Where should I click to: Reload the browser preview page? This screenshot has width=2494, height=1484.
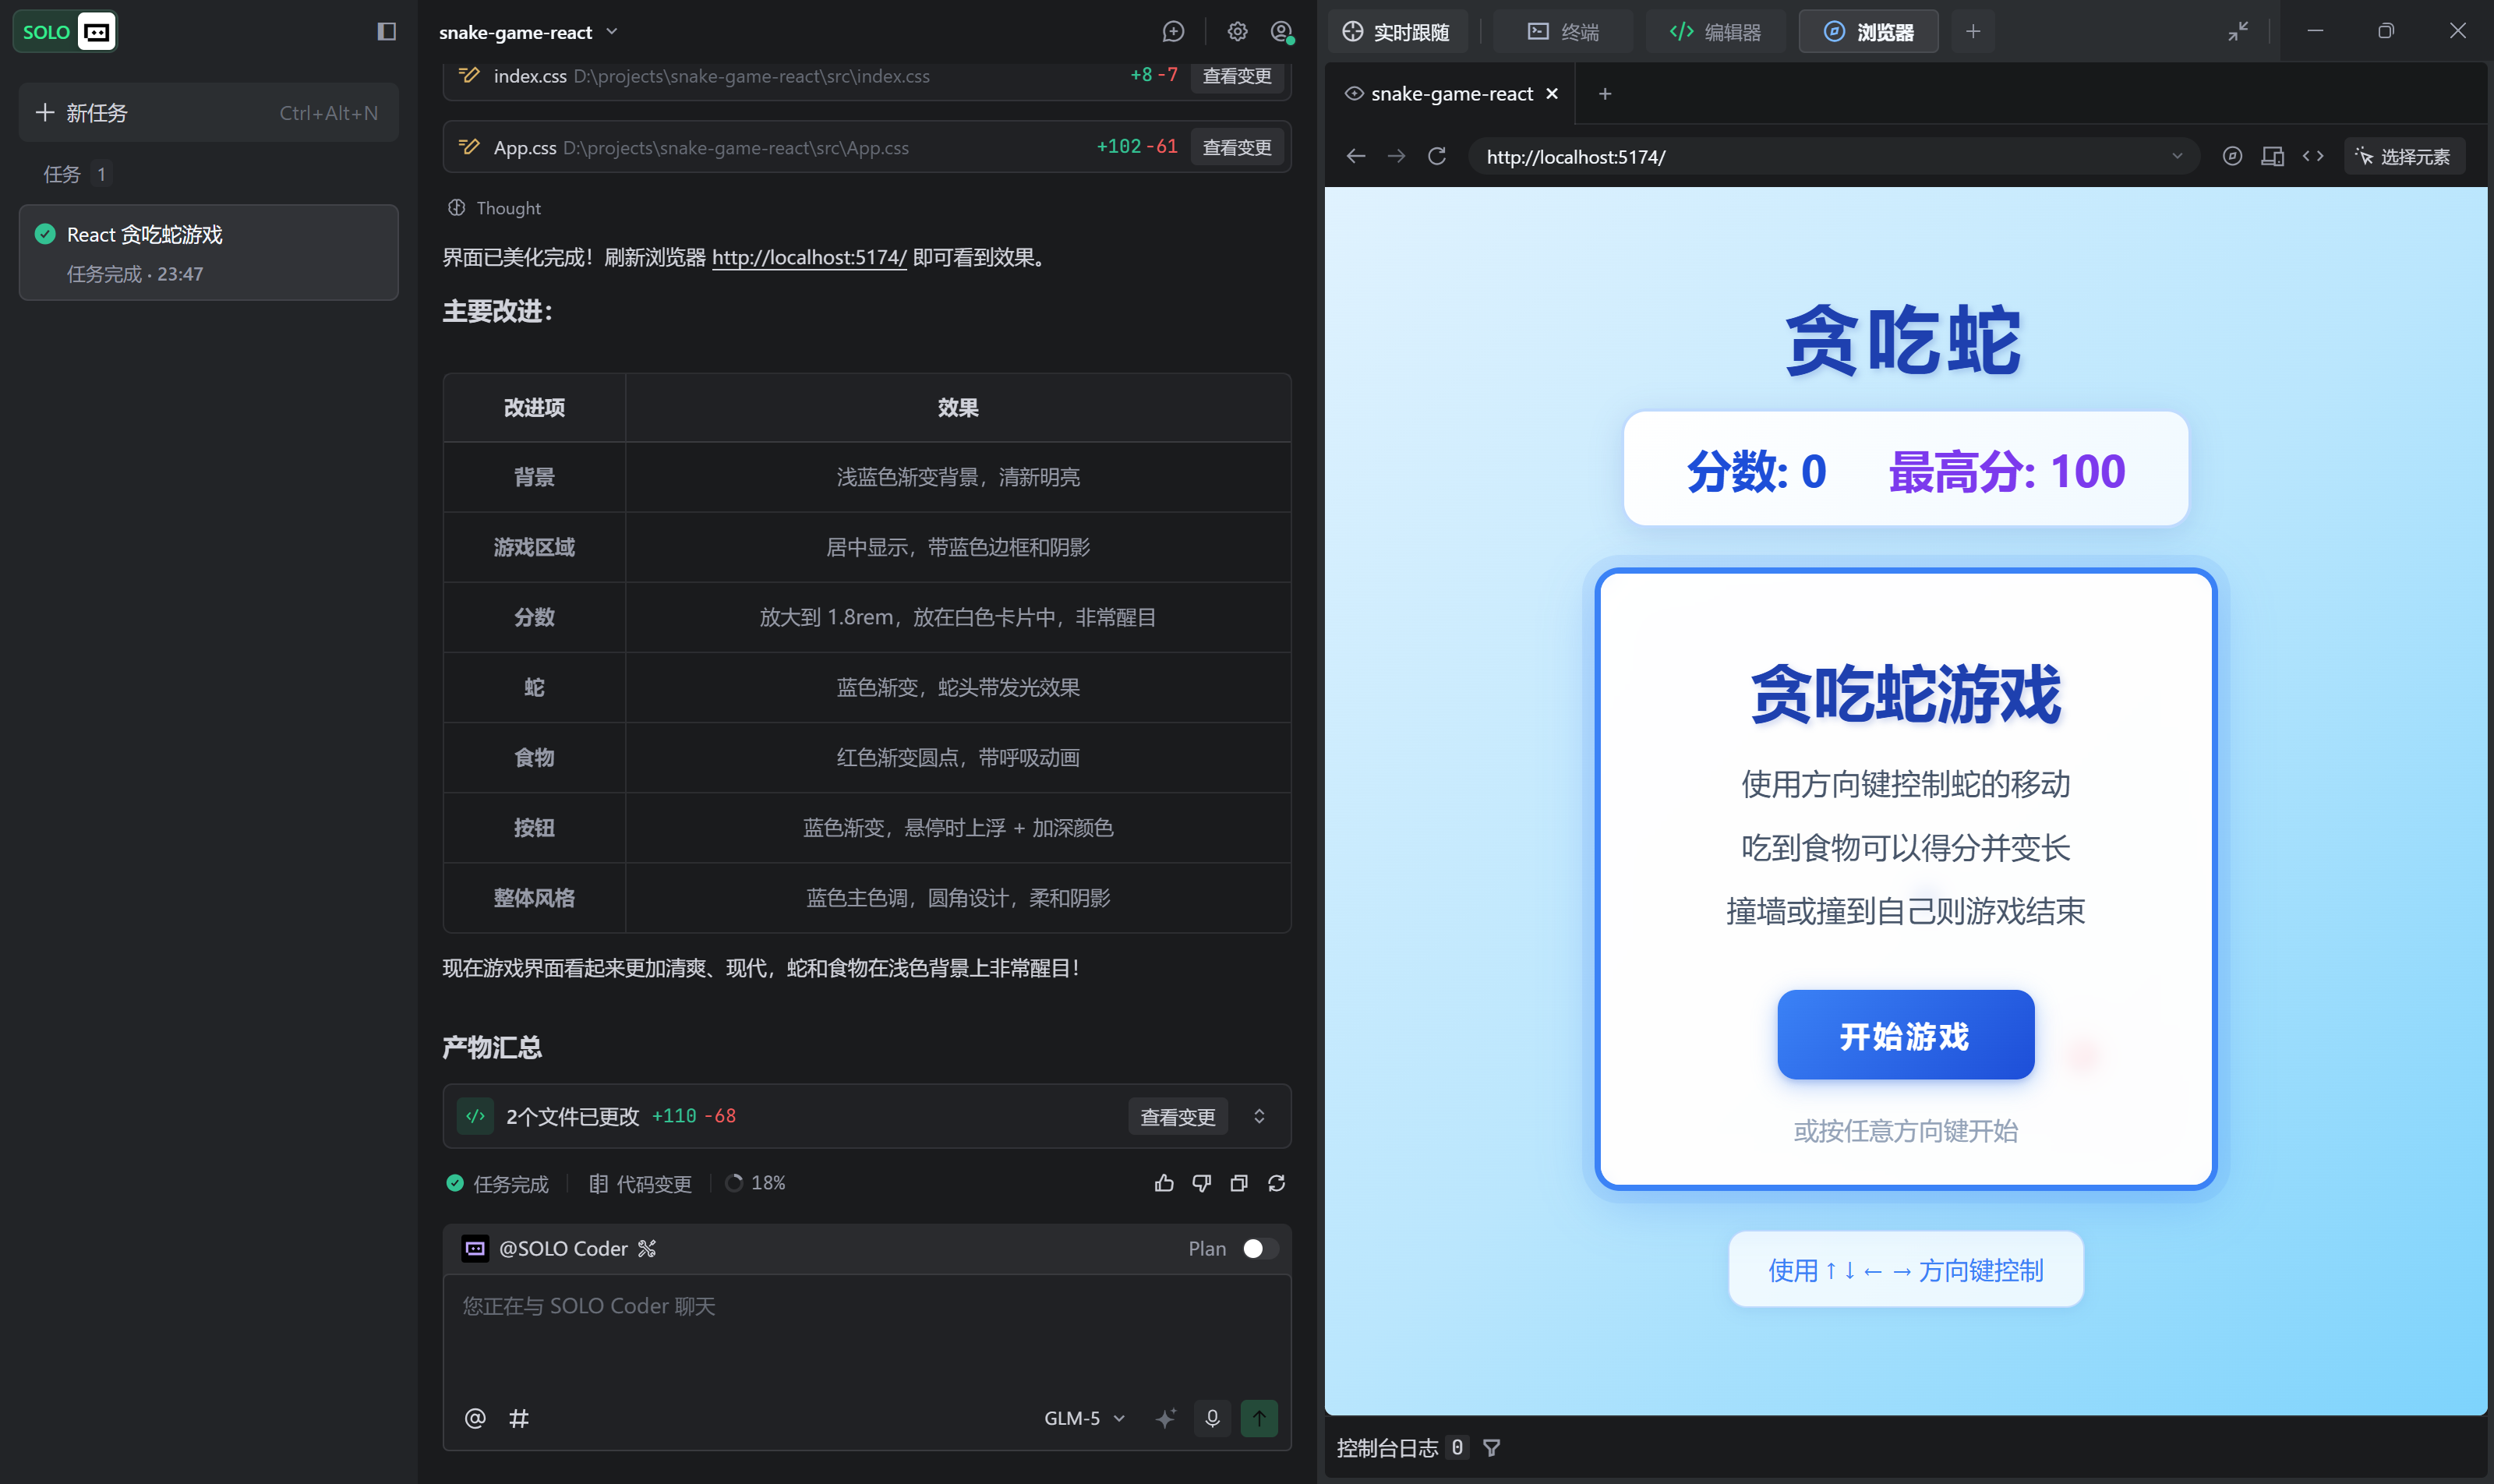click(1437, 156)
